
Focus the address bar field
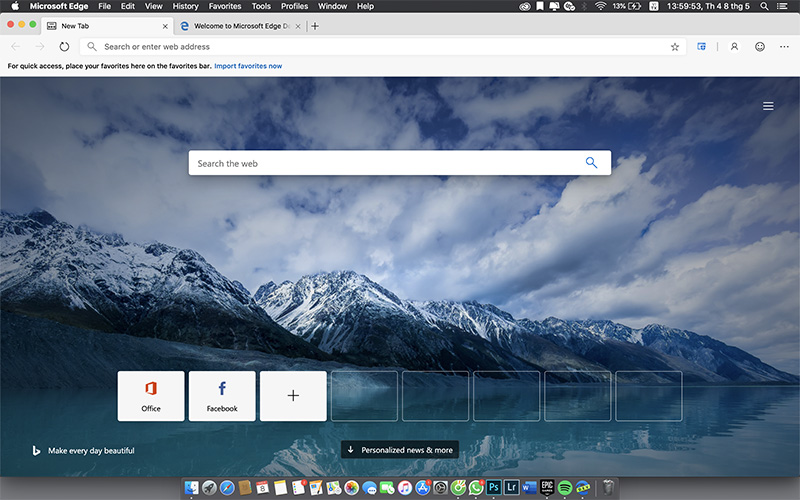380,46
